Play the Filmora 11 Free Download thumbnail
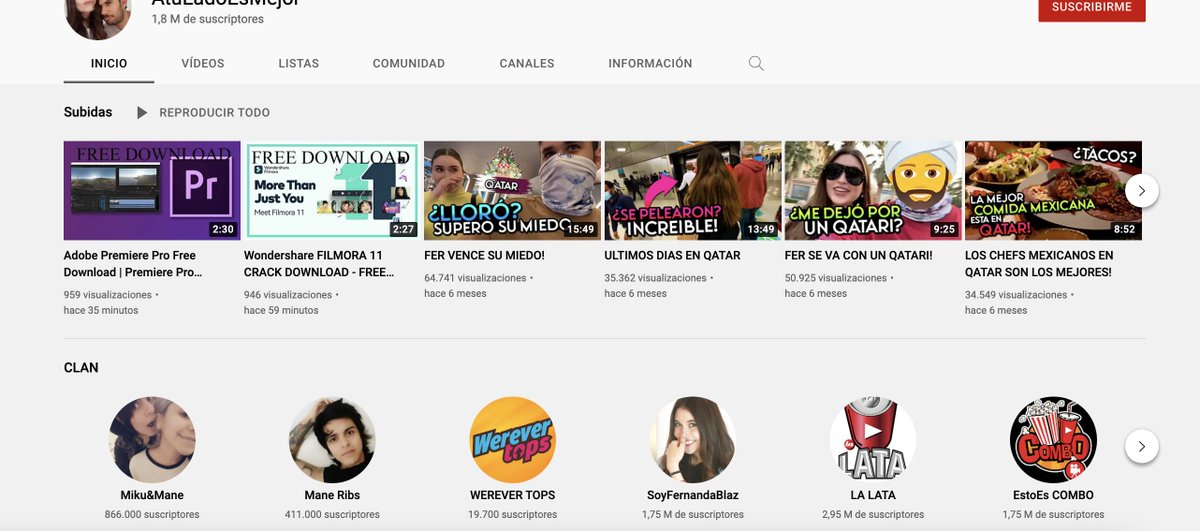The width and height of the screenshot is (1200, 531). pyautogui.click(x=332, y=190)
